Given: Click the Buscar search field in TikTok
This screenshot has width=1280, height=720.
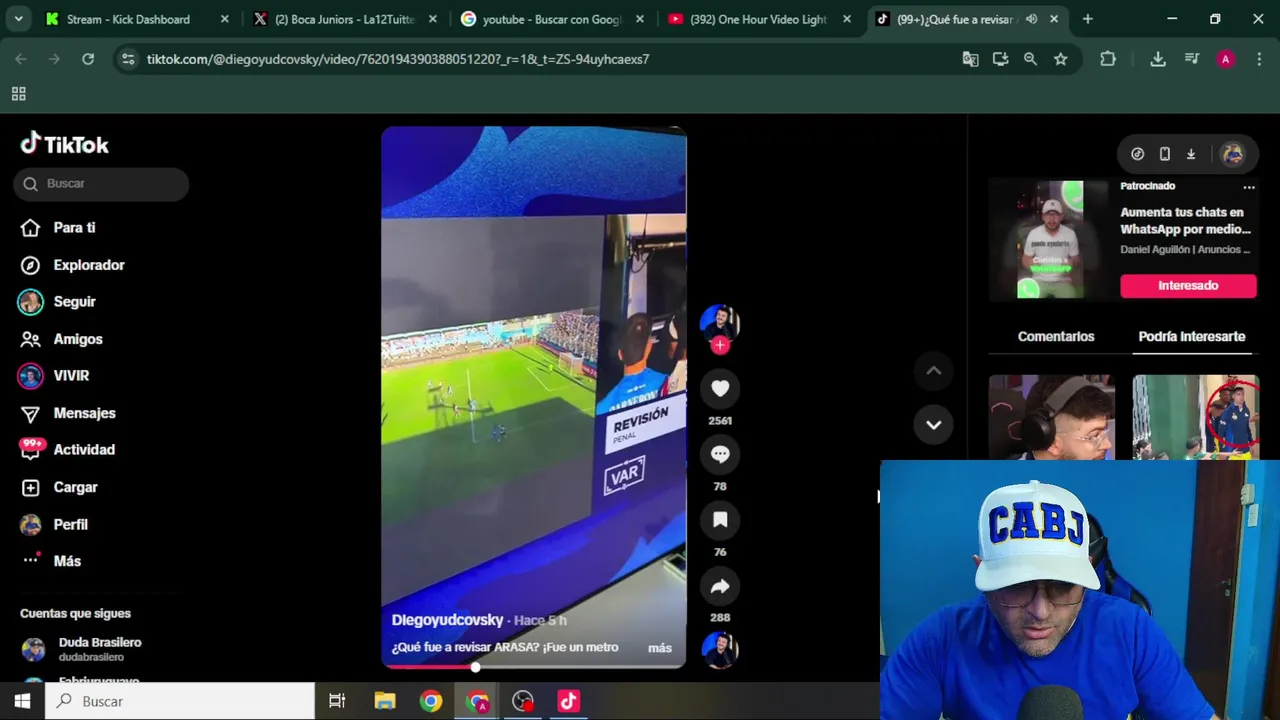Looking at the screenshot, I should [101, 184].
